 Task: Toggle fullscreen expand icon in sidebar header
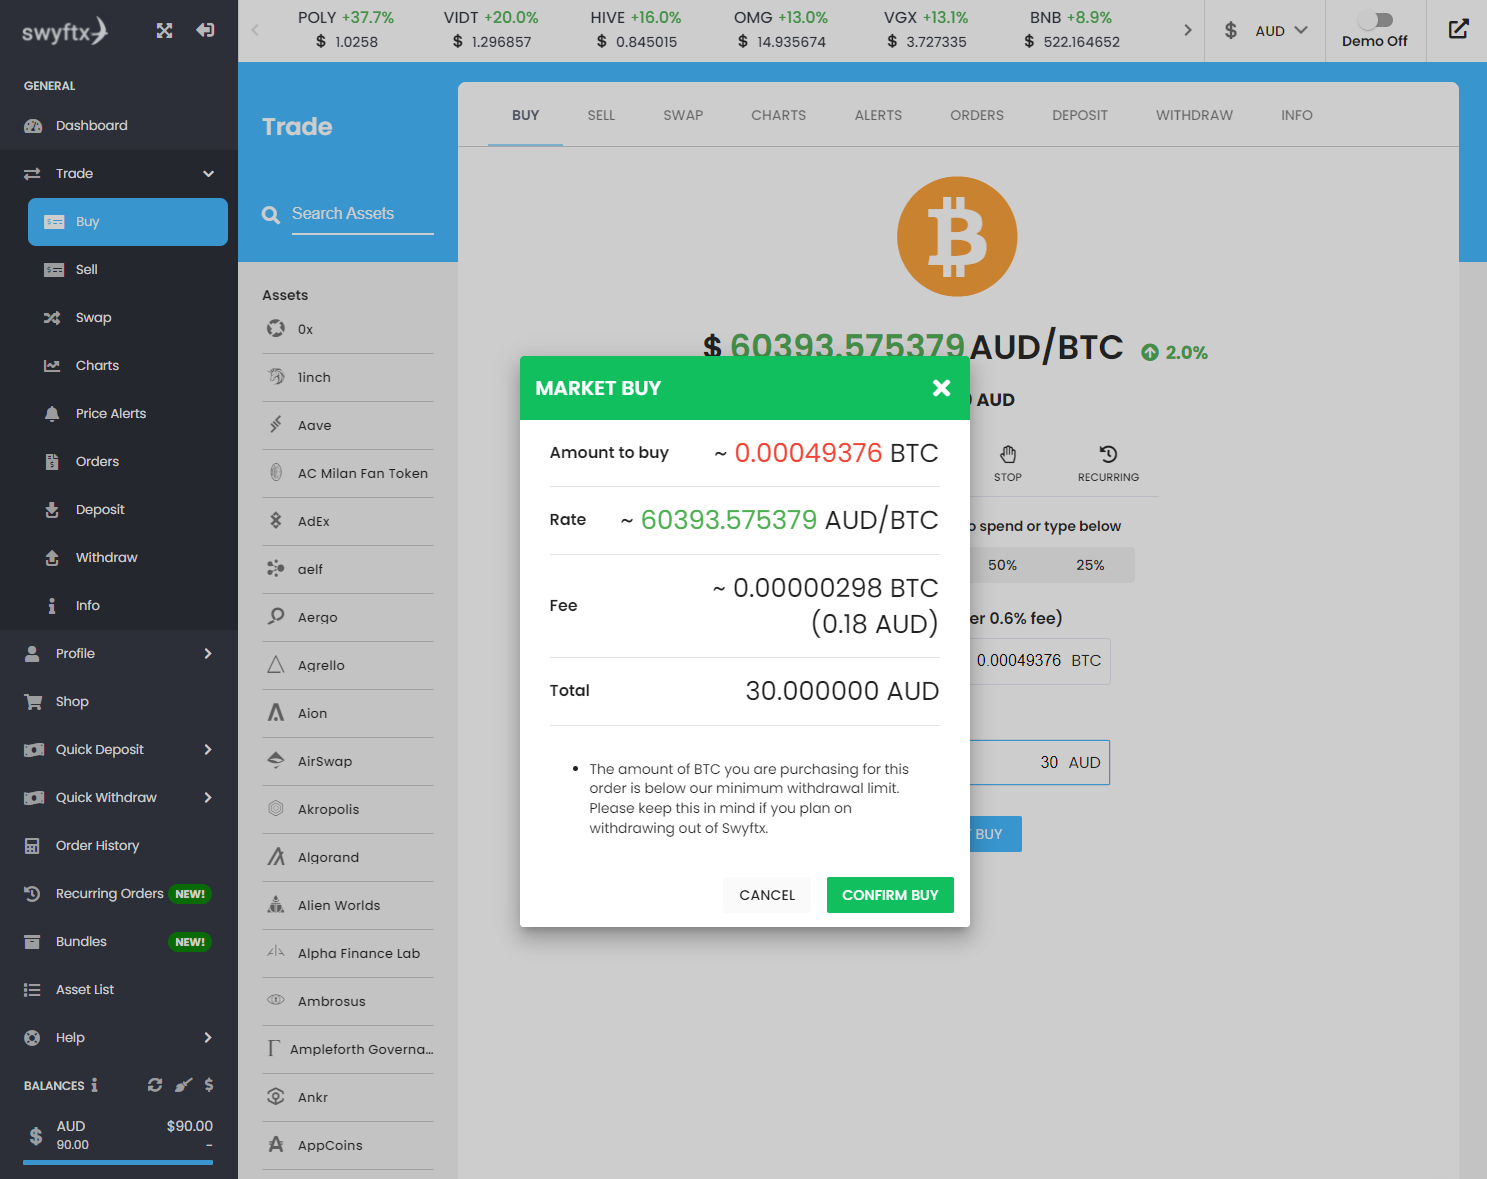tap(165, 30)
